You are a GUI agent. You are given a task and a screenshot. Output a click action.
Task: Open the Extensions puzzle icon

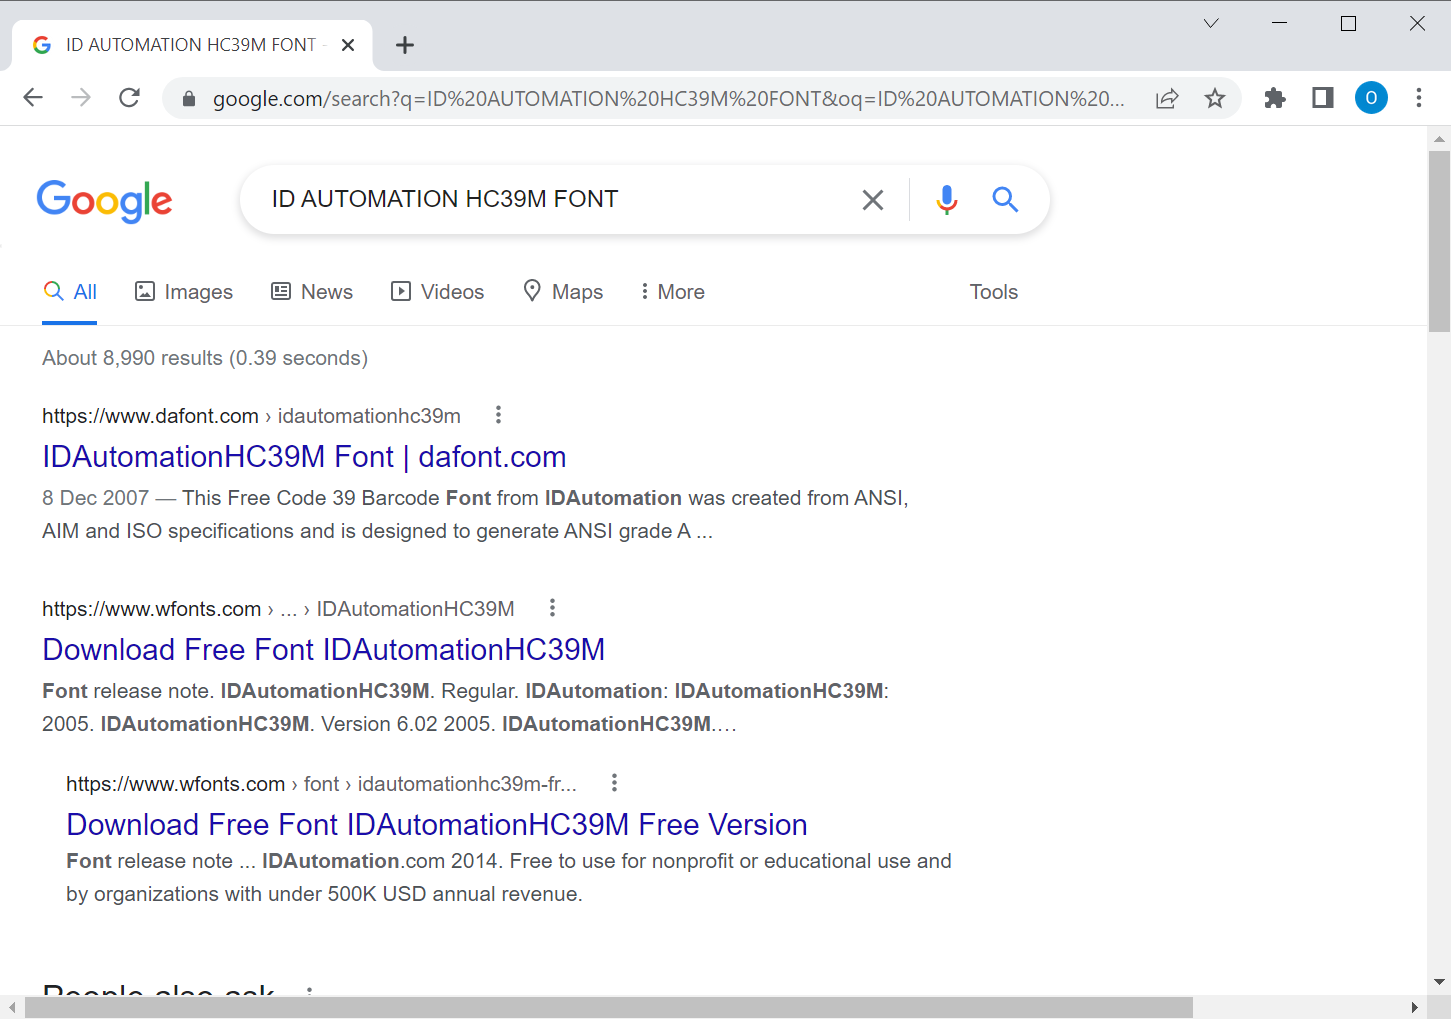pyautogui.click(x=1274, y=98)
